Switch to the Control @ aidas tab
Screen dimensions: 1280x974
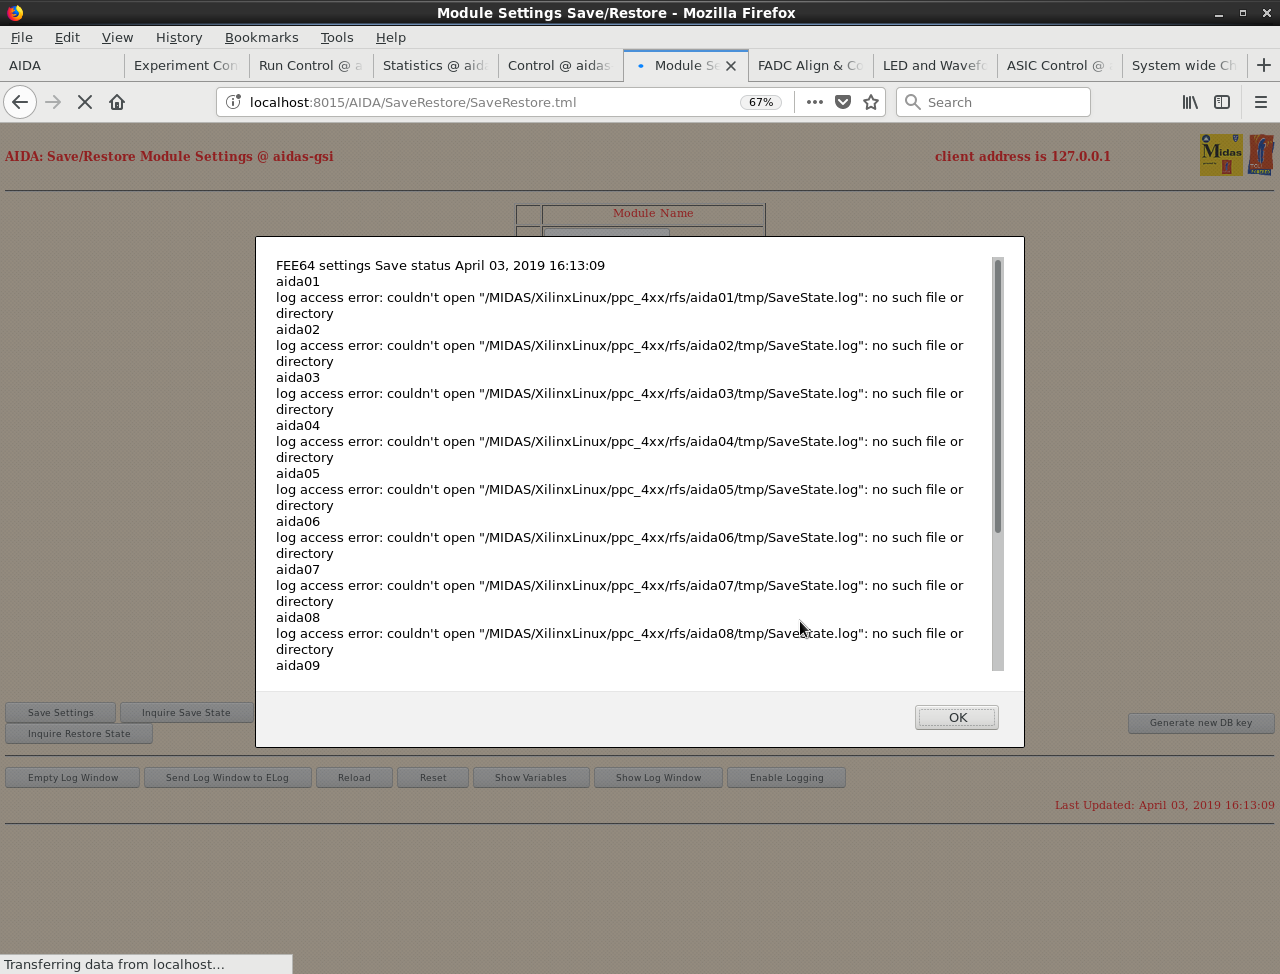[559, 65]
